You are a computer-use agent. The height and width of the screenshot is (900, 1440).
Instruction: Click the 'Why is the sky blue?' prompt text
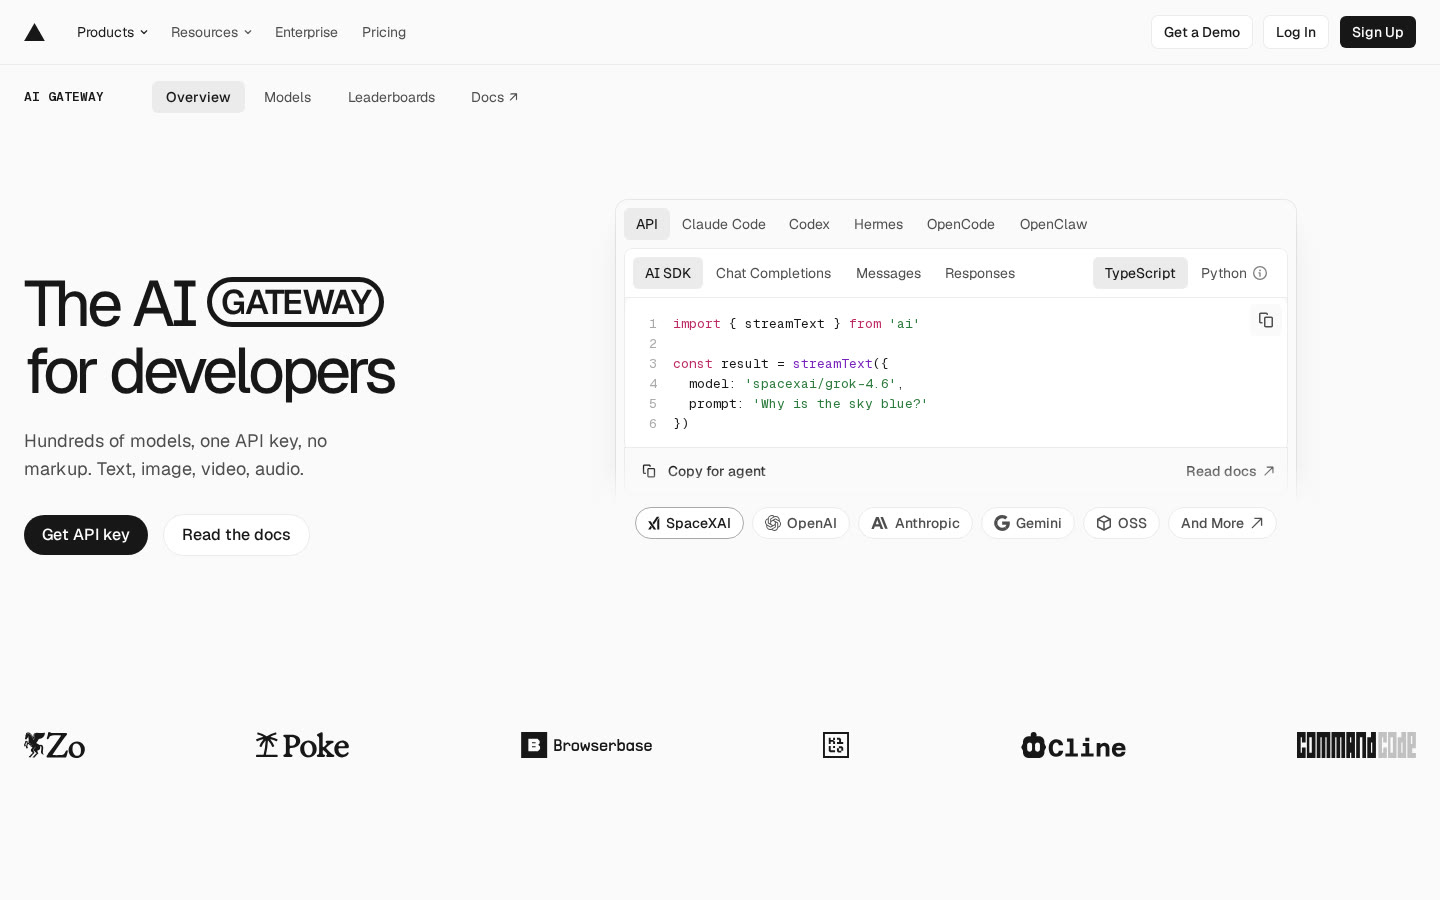840,404
